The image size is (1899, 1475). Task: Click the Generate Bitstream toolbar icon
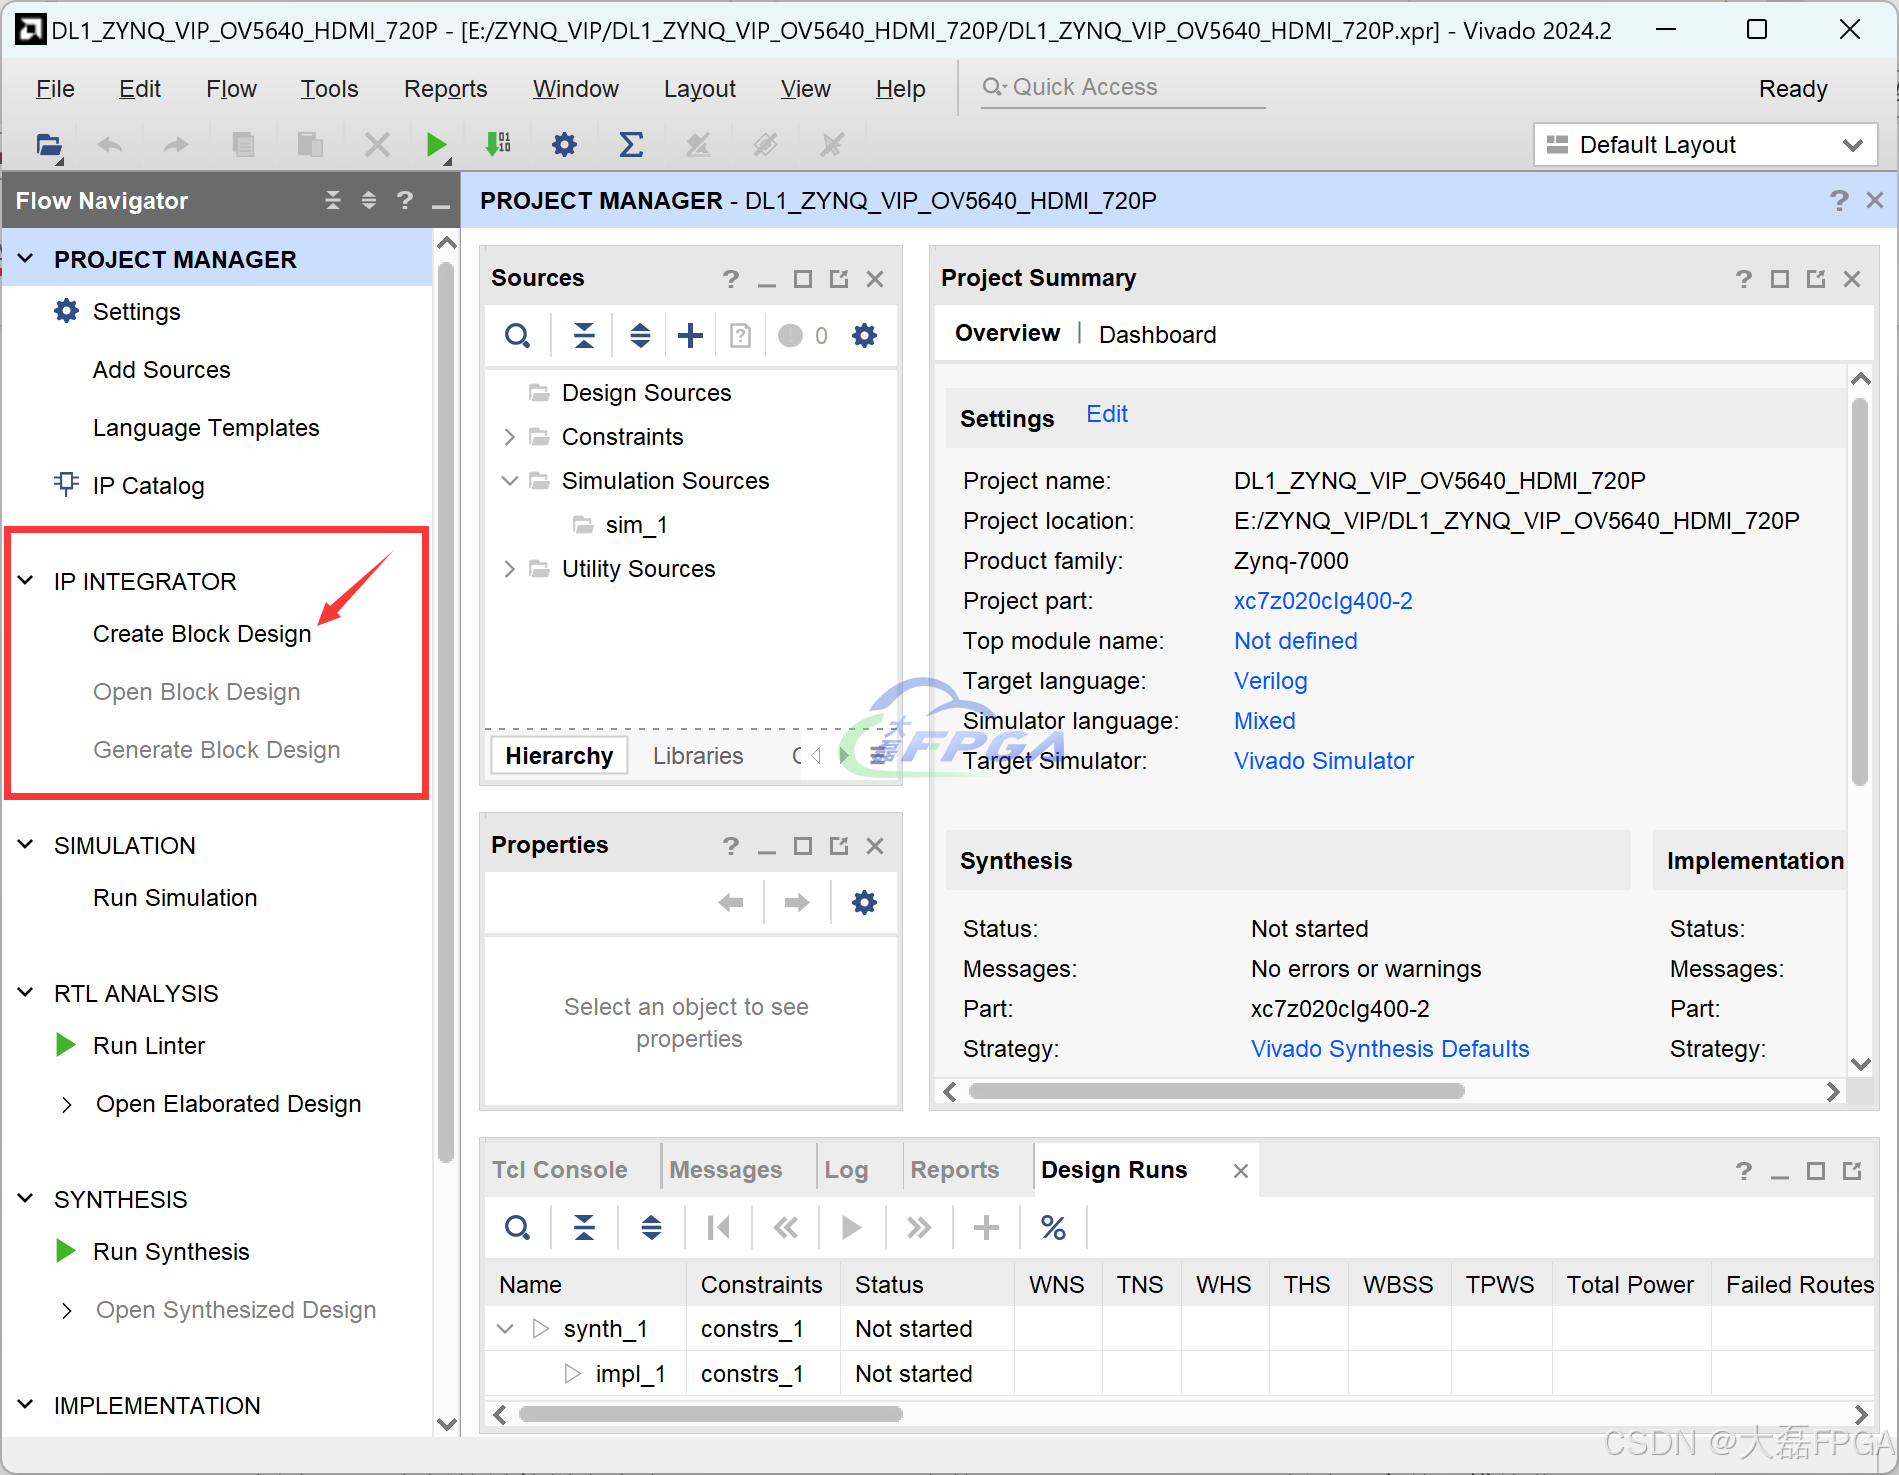click(498, 145)
